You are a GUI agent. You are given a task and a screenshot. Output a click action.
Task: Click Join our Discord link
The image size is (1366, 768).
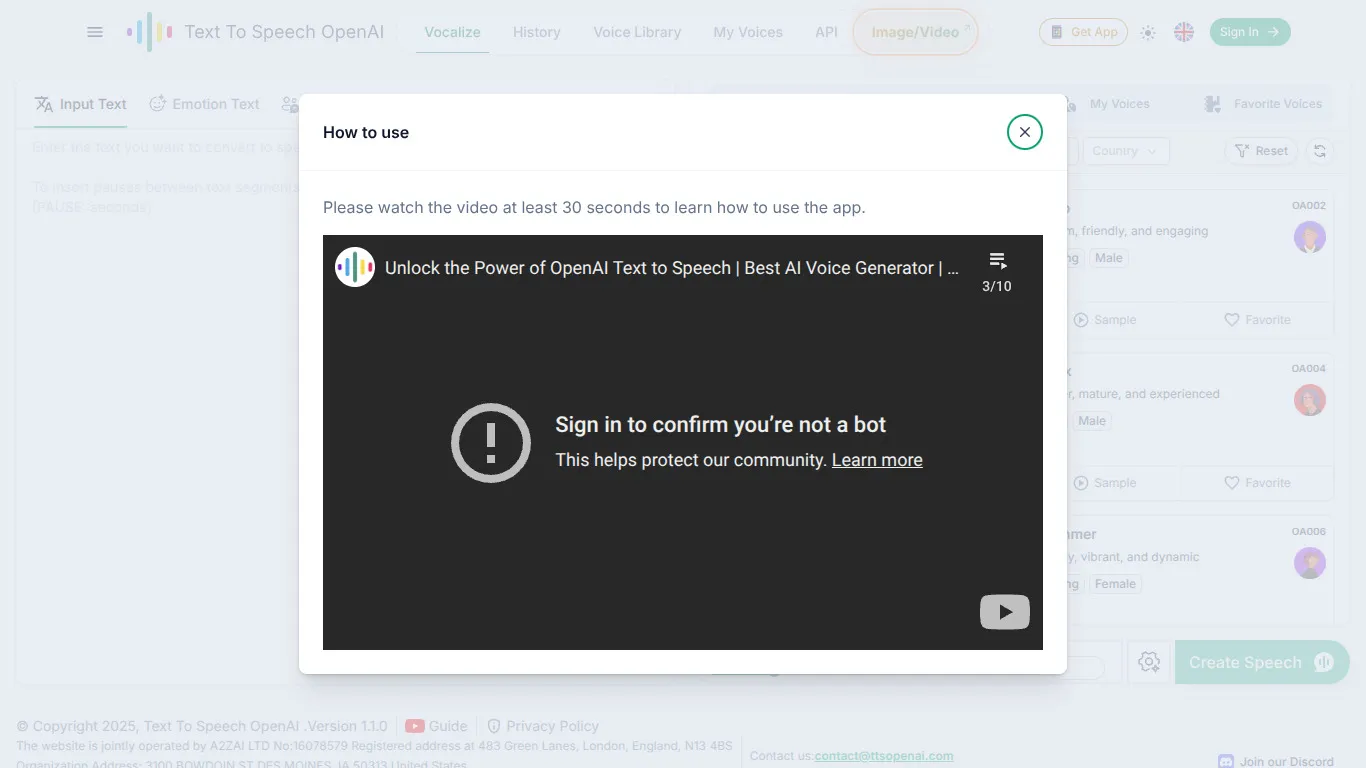(x=1276, y=761)
